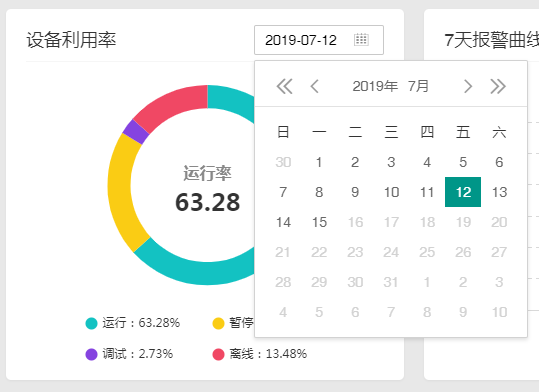The height and width of the screenshot is (392, 539).
Task: Click the 日 weekday header
Action: point(283,132)
